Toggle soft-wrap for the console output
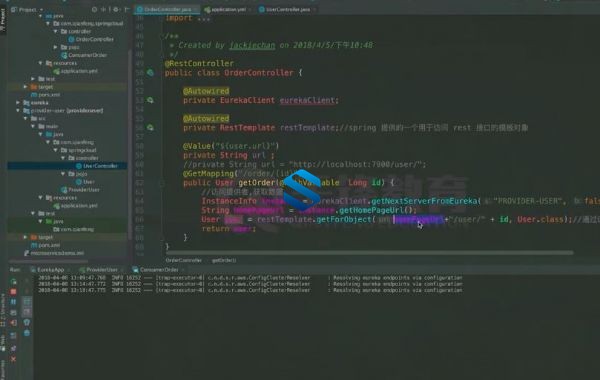 (27, 302)
